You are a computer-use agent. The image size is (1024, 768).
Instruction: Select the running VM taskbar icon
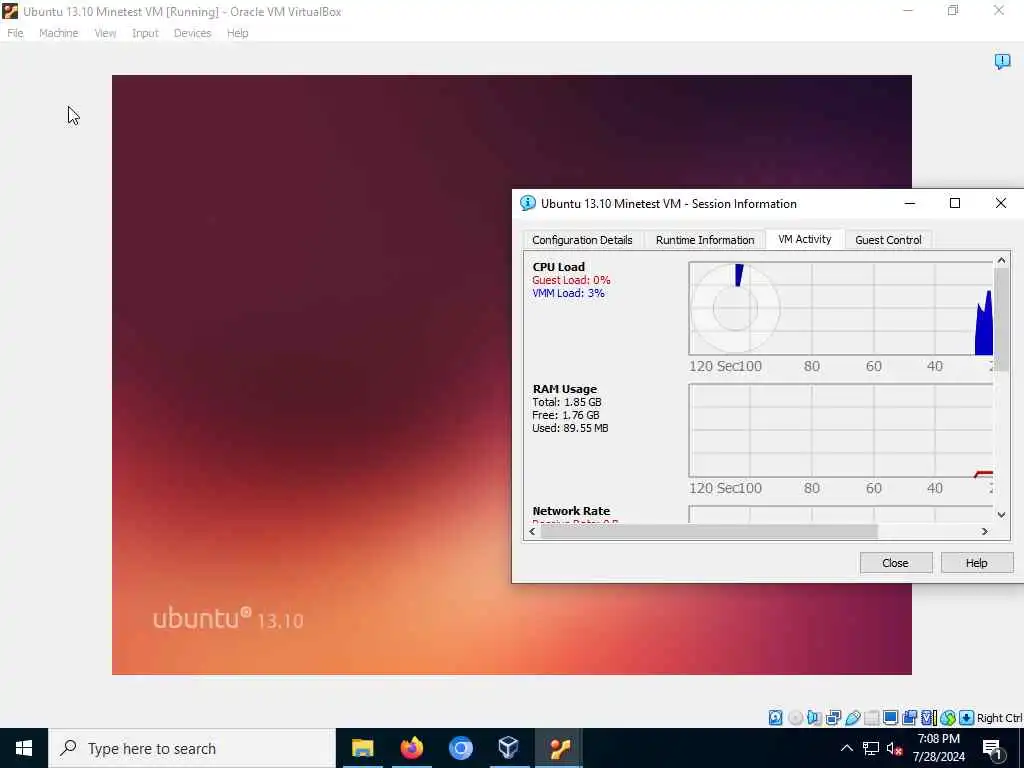point(559,748)
